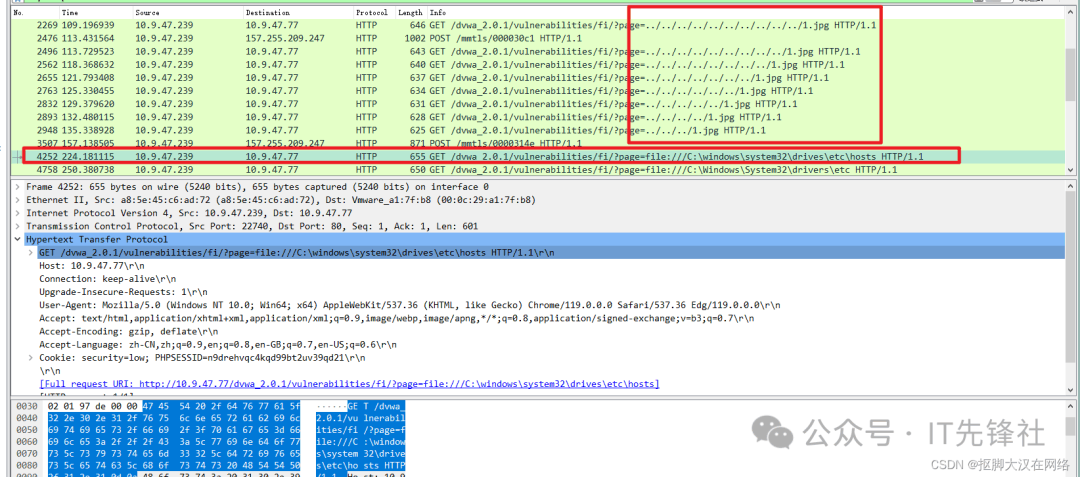Sort packets by the No. column header
This screenshot has width=1080, height=477.
point(18,13)
